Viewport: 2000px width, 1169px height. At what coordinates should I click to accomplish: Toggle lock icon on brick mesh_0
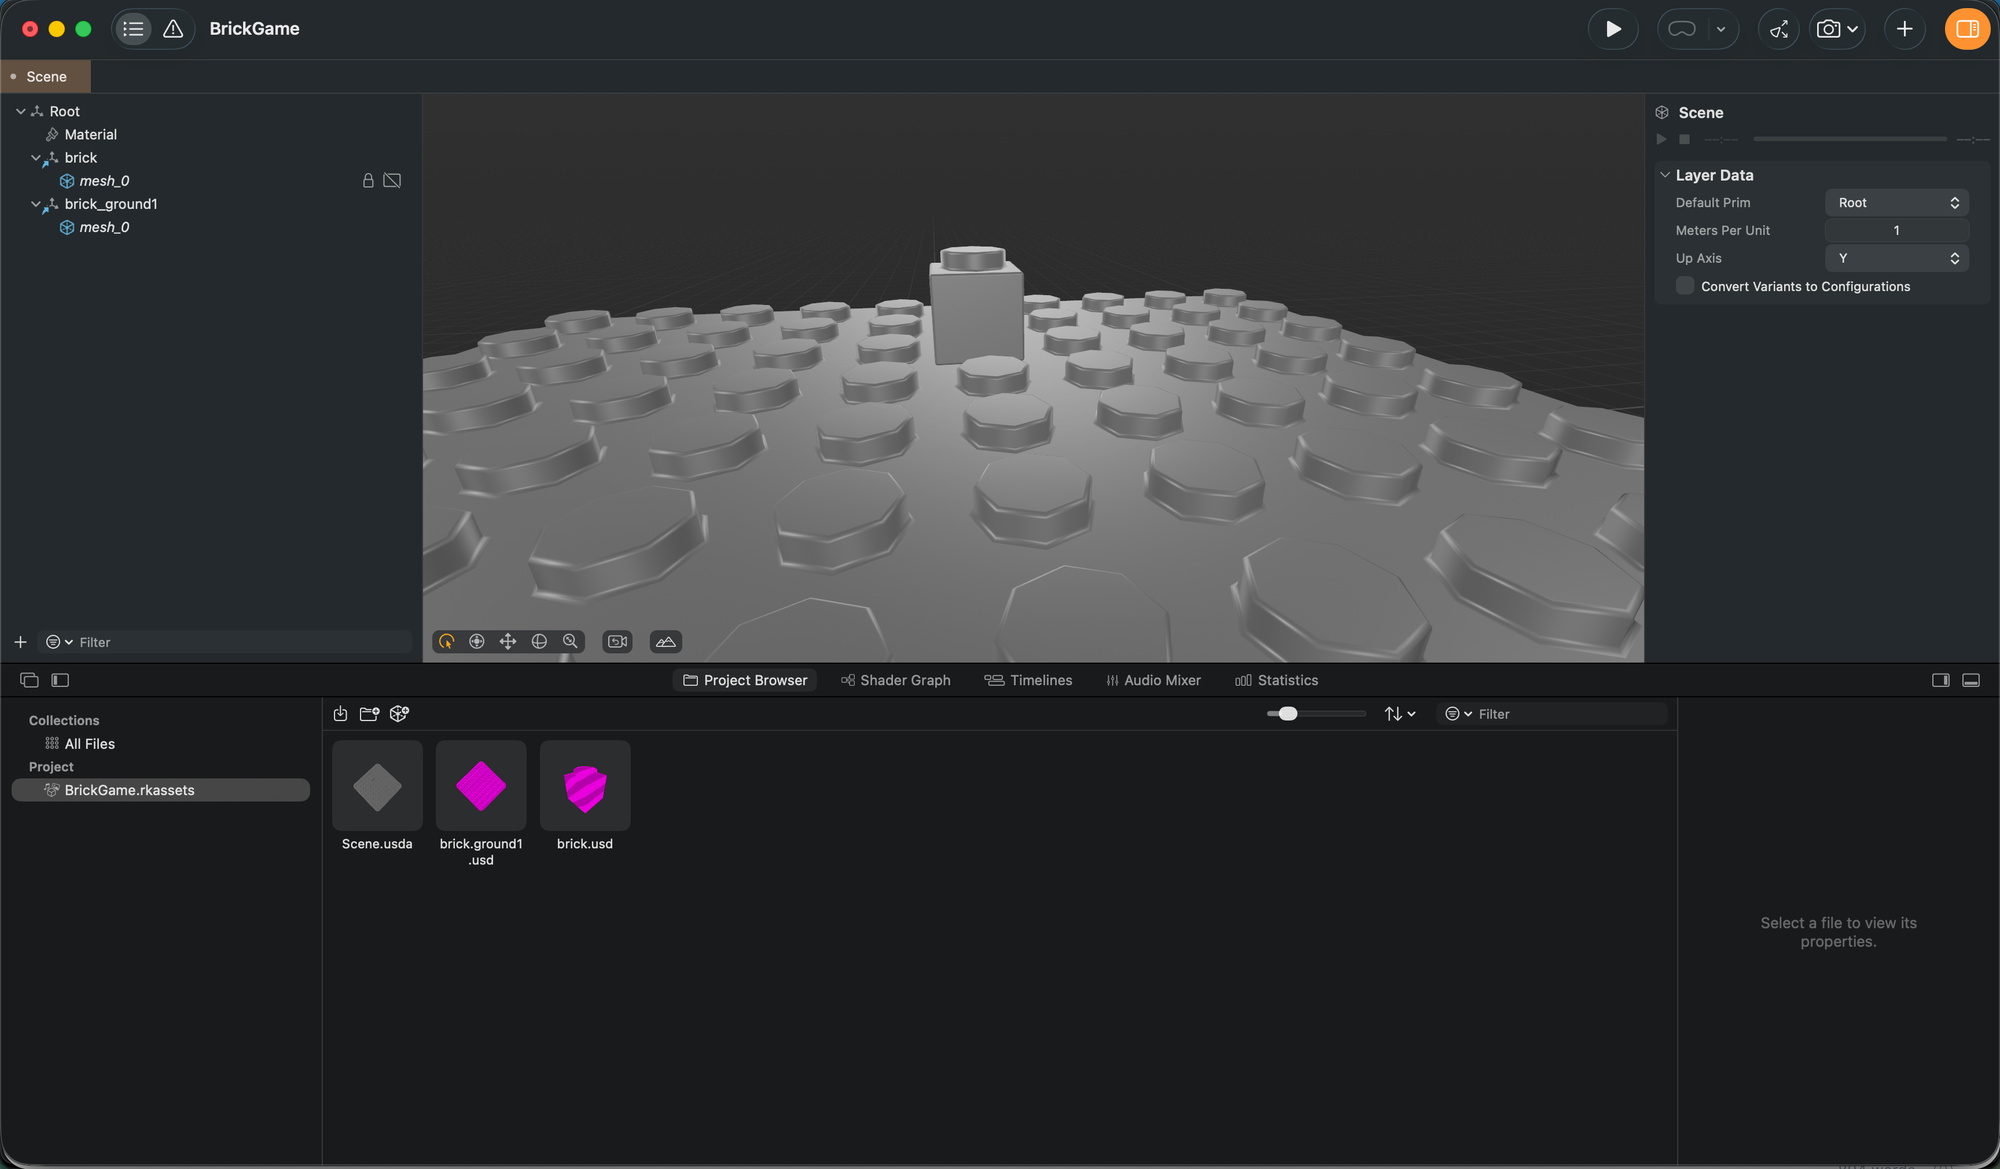(x=368, y=181)
